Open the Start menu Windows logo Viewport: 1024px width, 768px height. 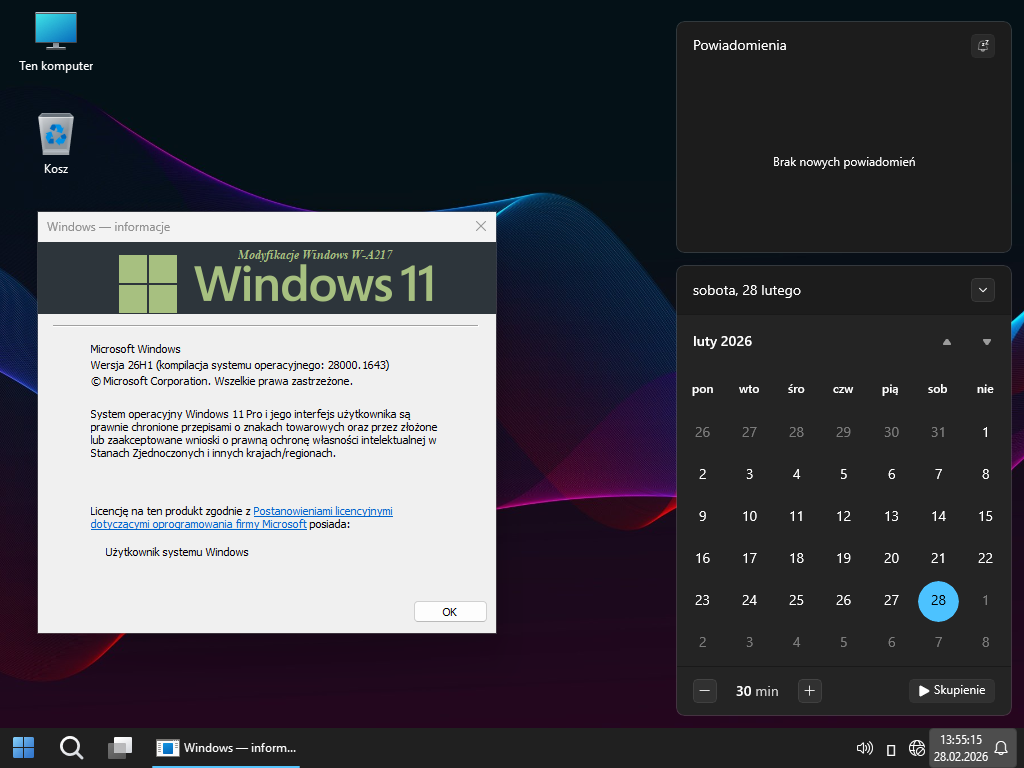point(23,747)
